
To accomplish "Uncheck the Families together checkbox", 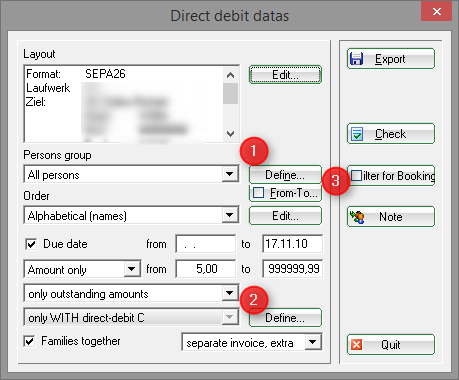I will tap(29, 341).
